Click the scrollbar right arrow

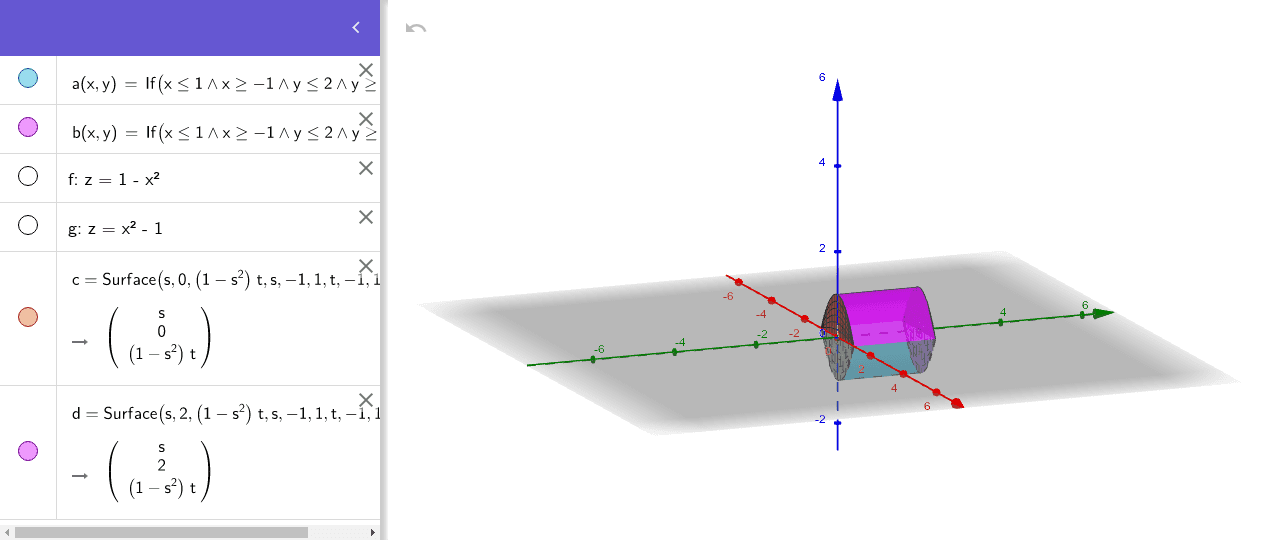(x=373, y=532)
